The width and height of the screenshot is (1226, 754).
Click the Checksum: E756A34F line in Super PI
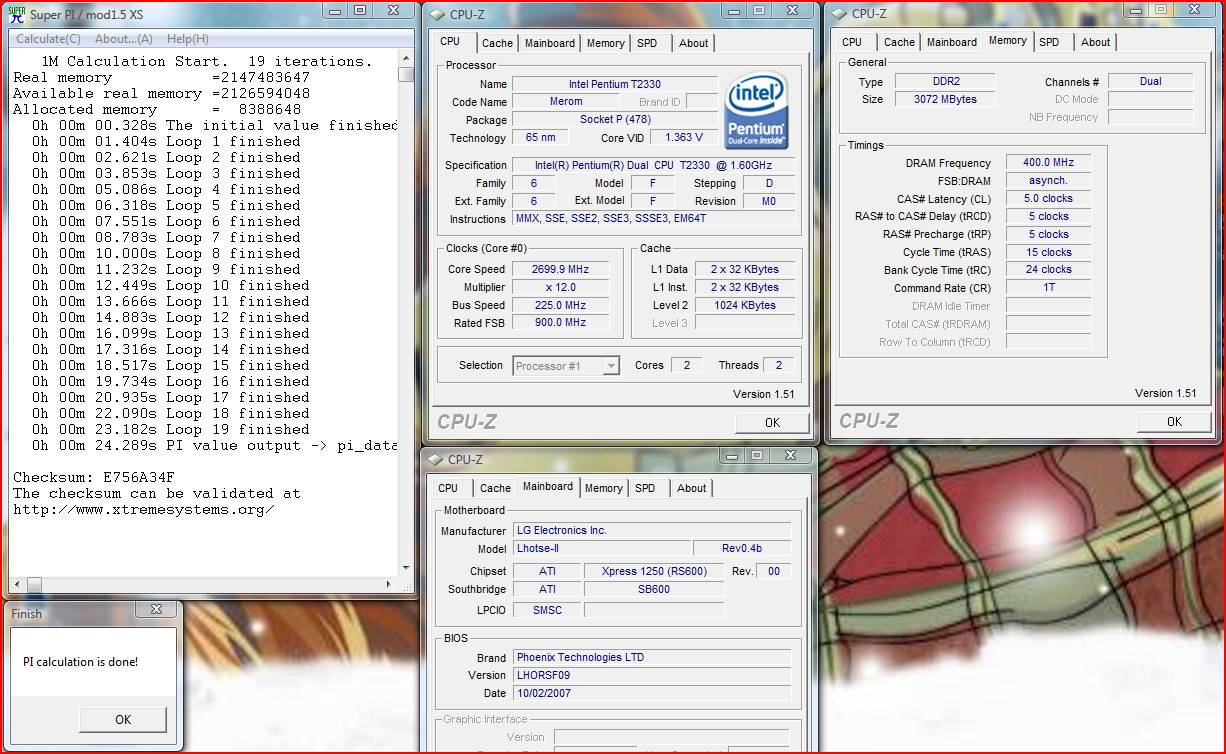(x=94, y=477)
